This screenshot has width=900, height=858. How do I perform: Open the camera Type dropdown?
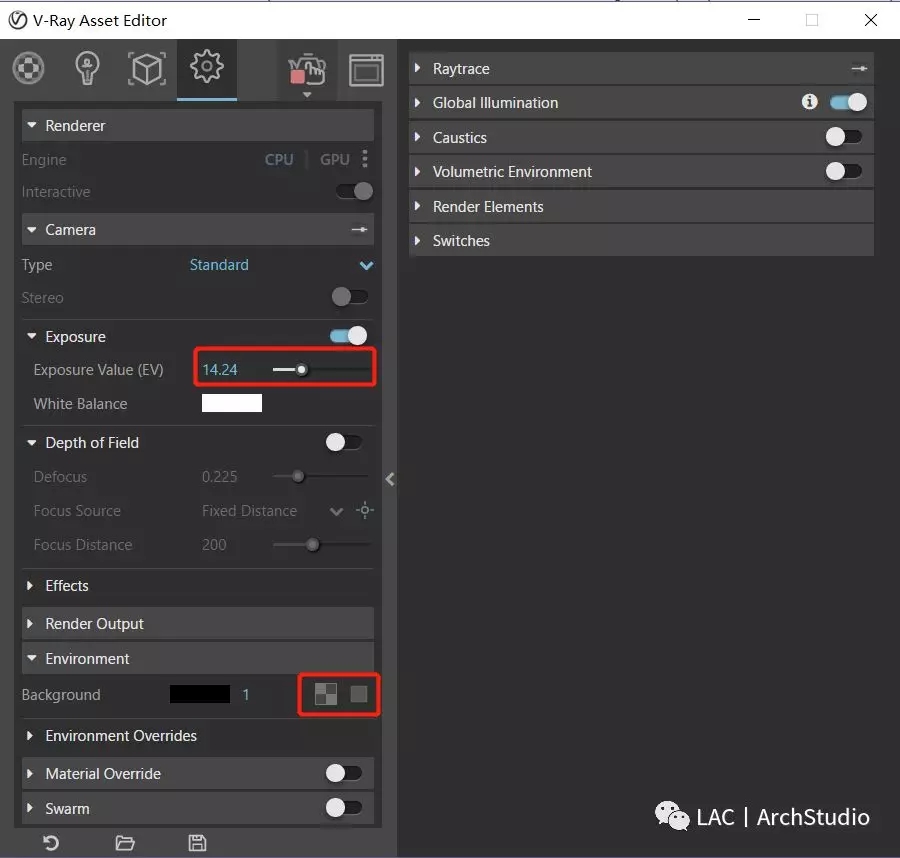click(281, 265)
